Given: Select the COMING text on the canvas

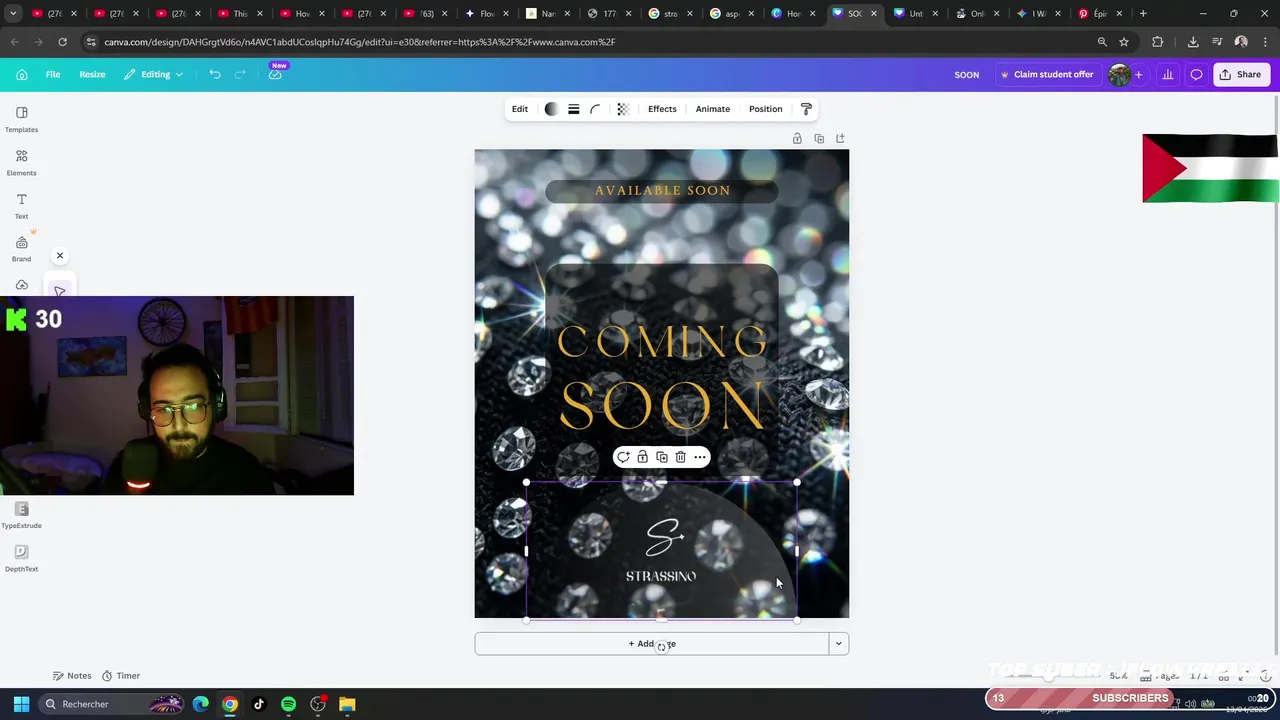Looking at the screenshot, I should 662,341.
